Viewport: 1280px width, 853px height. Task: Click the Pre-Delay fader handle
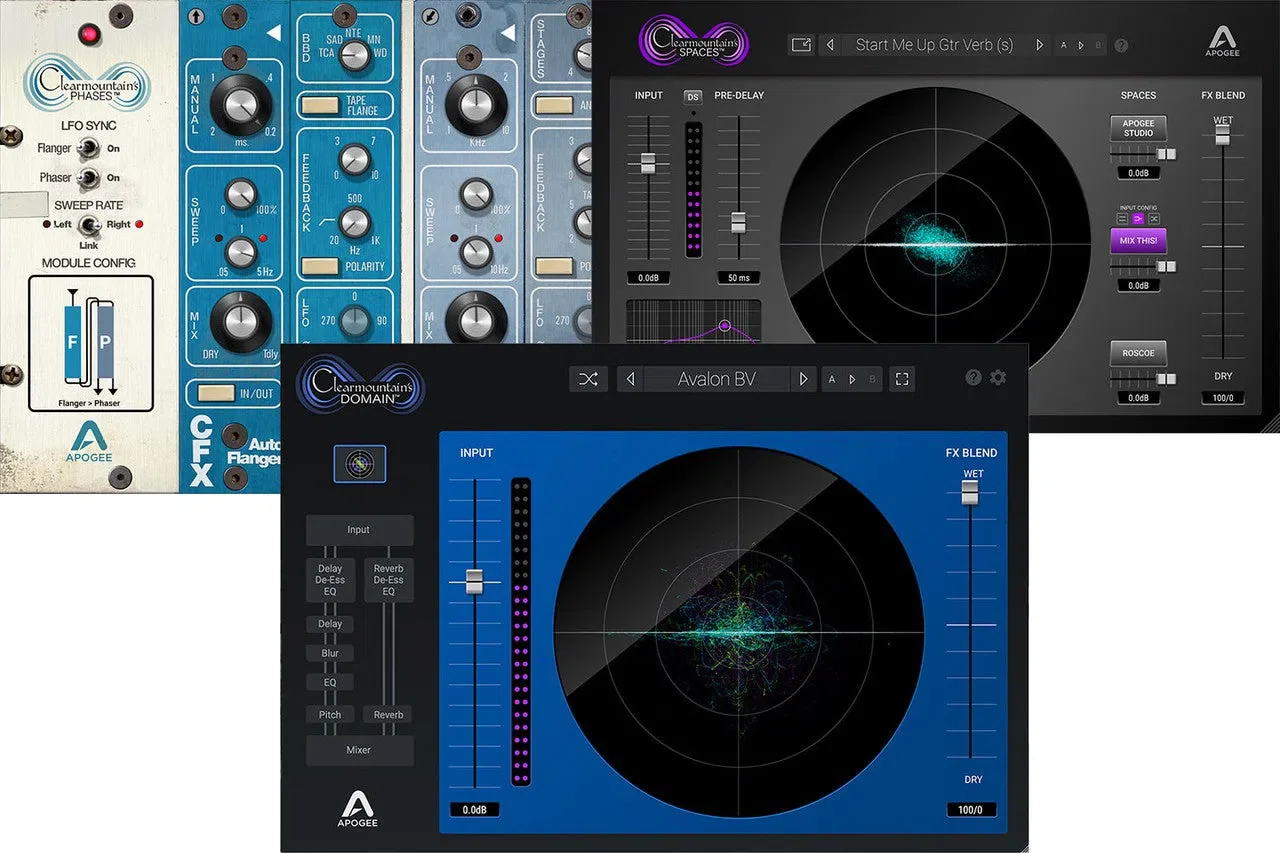click(738, 222)
